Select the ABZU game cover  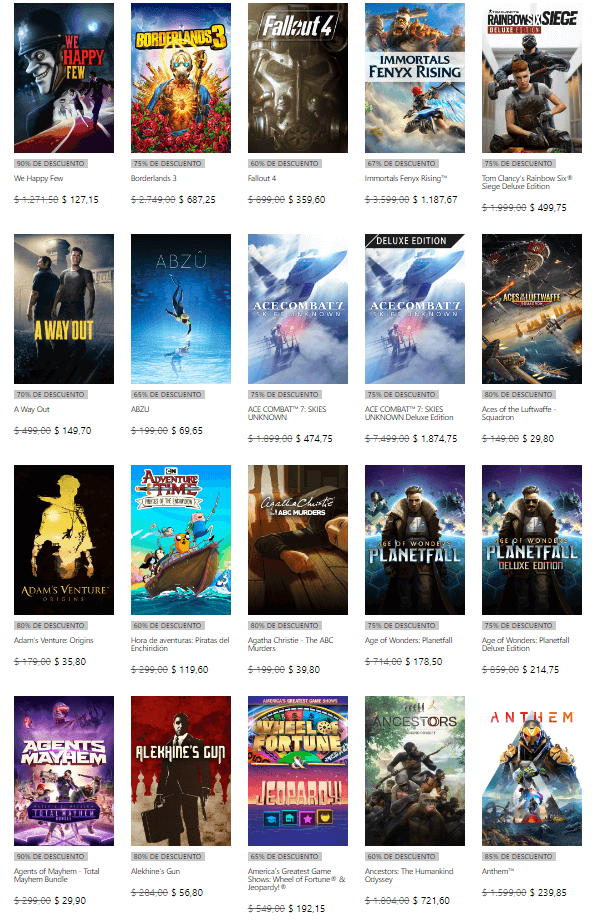[181, 309]
